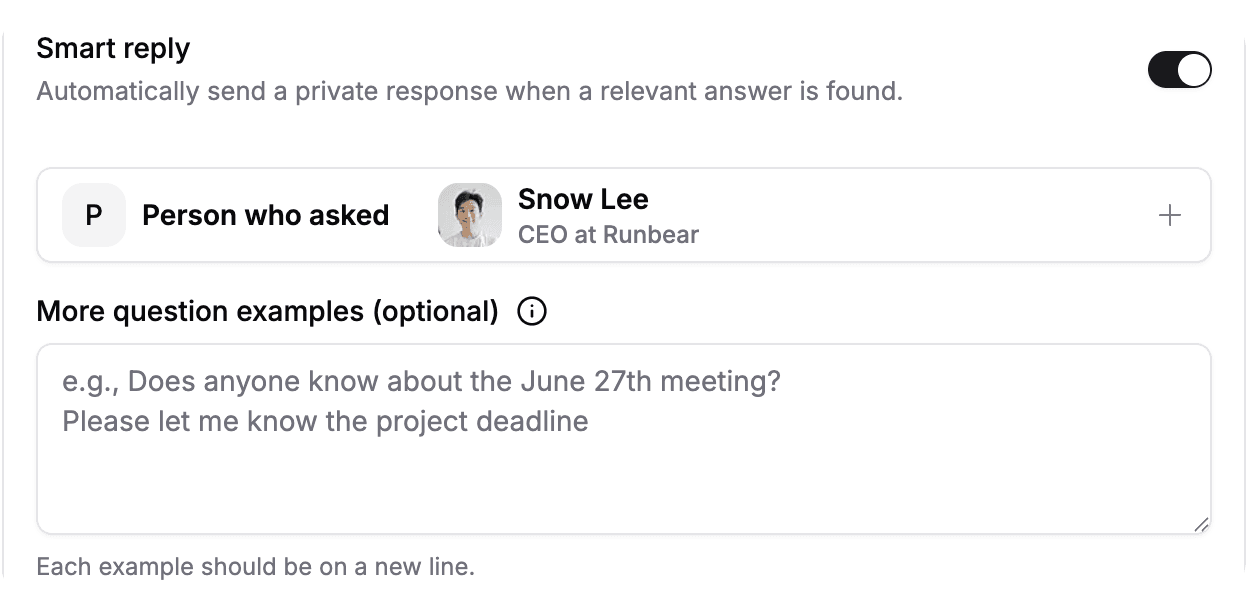1246x610 pixels.
Task: Click the white knob of the Smart reply switch
Action: pyautogui.click(x=1194, y=70)
